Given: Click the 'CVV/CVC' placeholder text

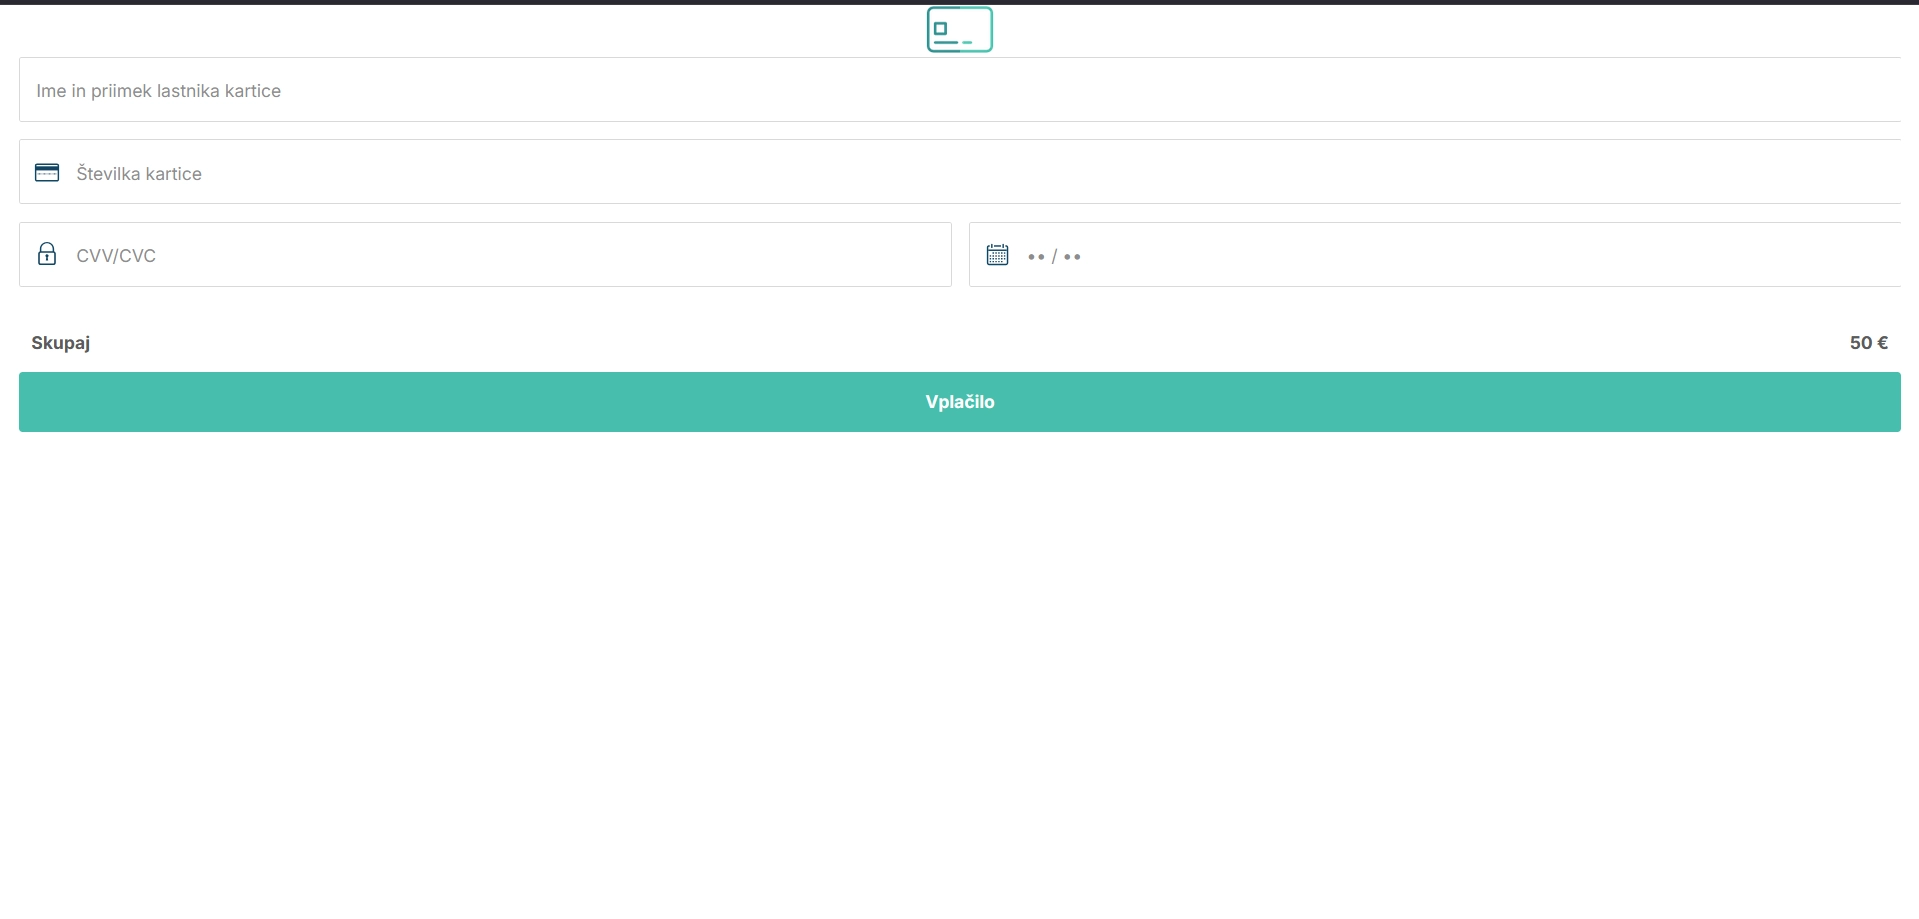Looking at the screenshot, I should pyautogui.click(x=116, y=256).
